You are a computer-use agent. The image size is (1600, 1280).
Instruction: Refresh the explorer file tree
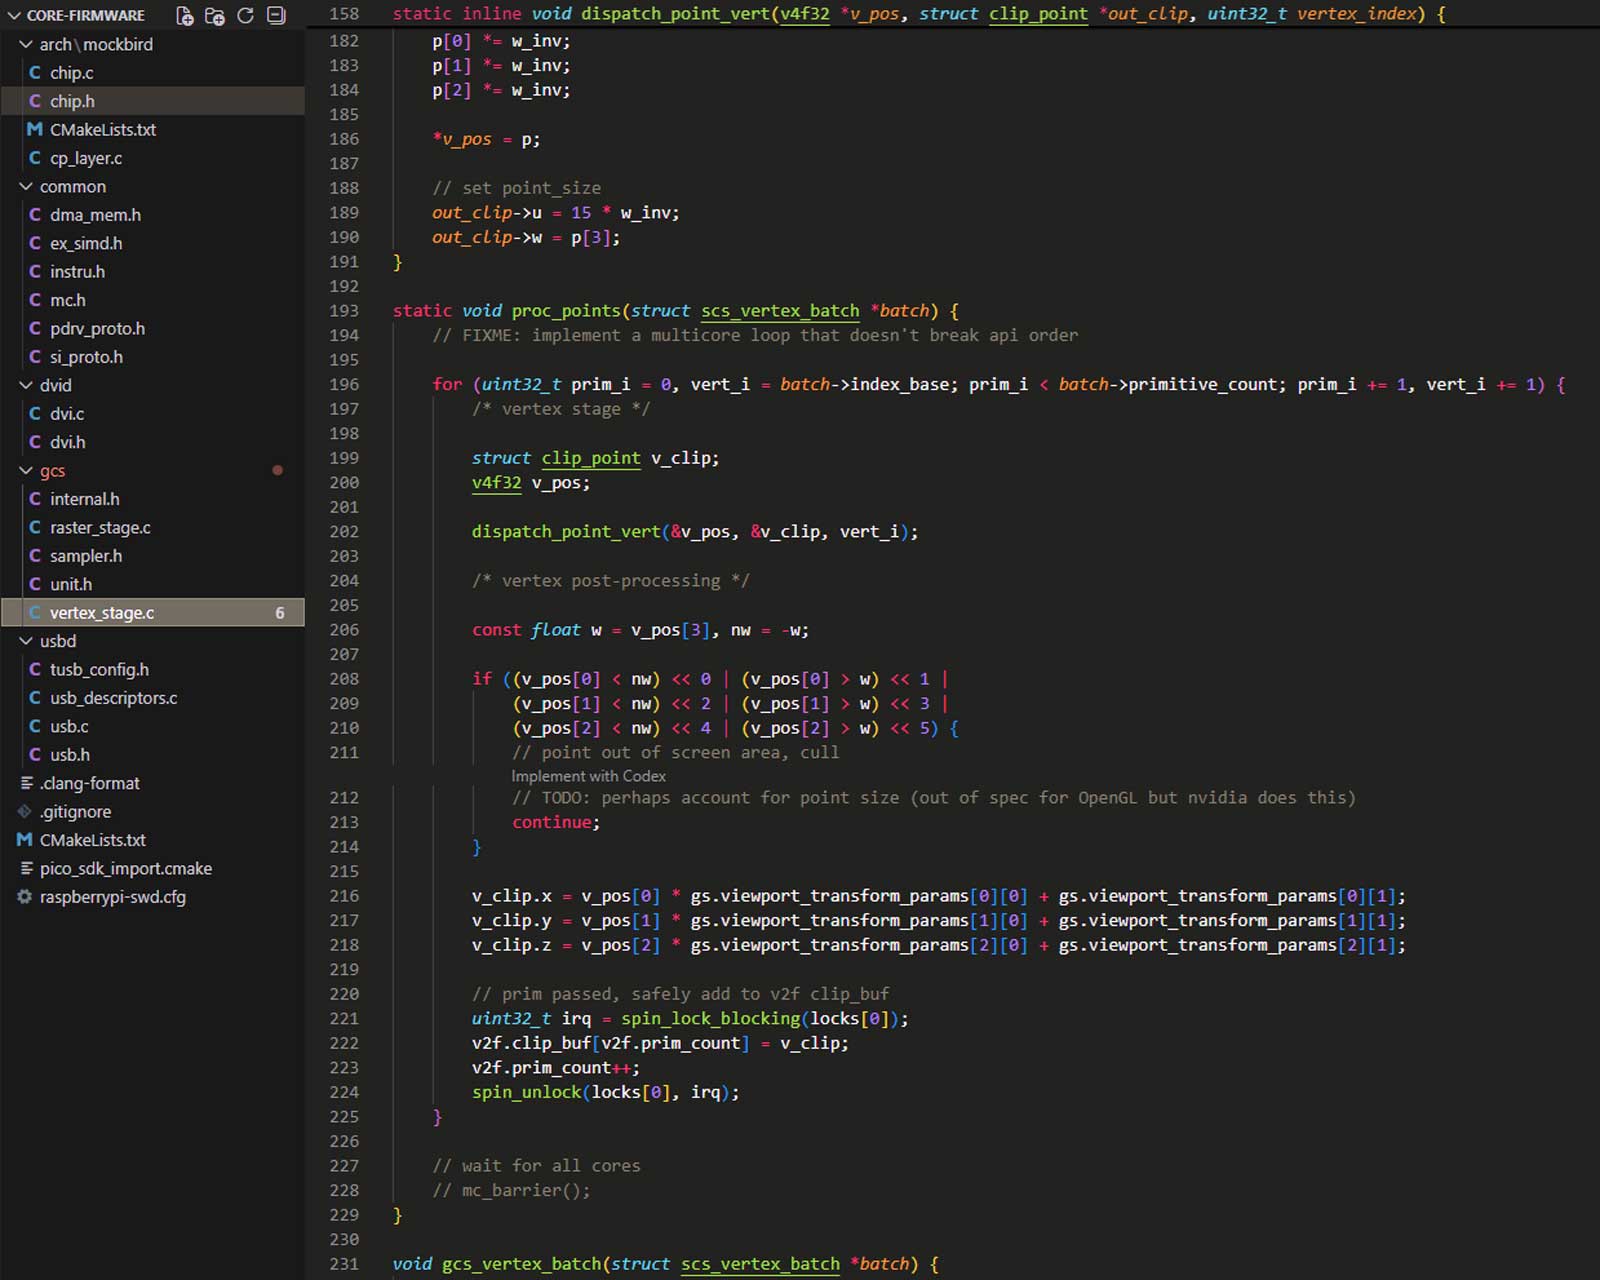click(245, 15)
